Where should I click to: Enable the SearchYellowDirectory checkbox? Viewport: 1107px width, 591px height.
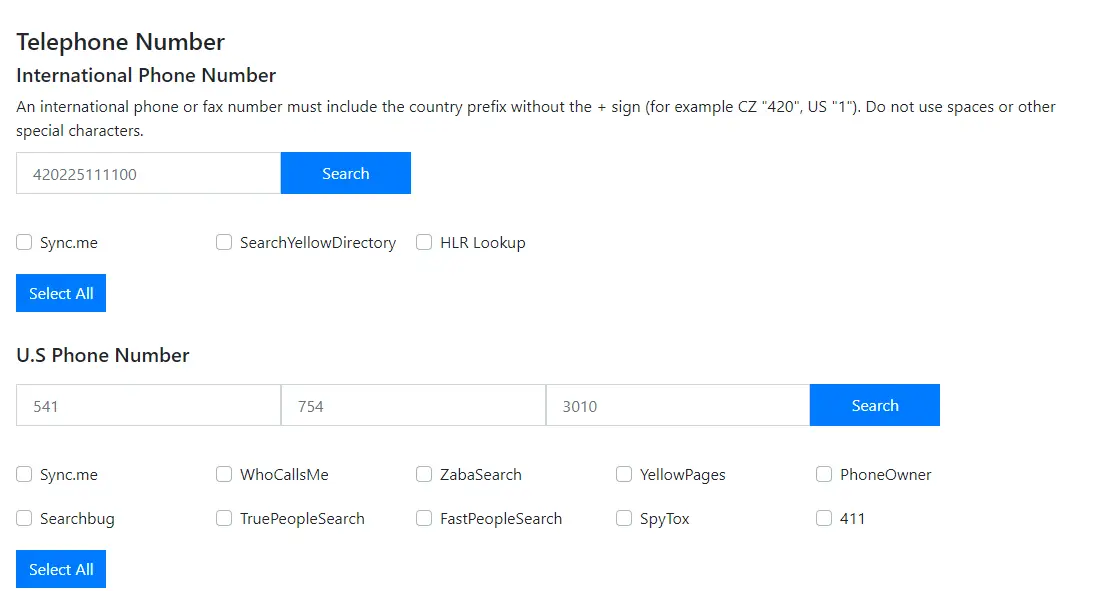pyautogui.click(x=224, y=242)
